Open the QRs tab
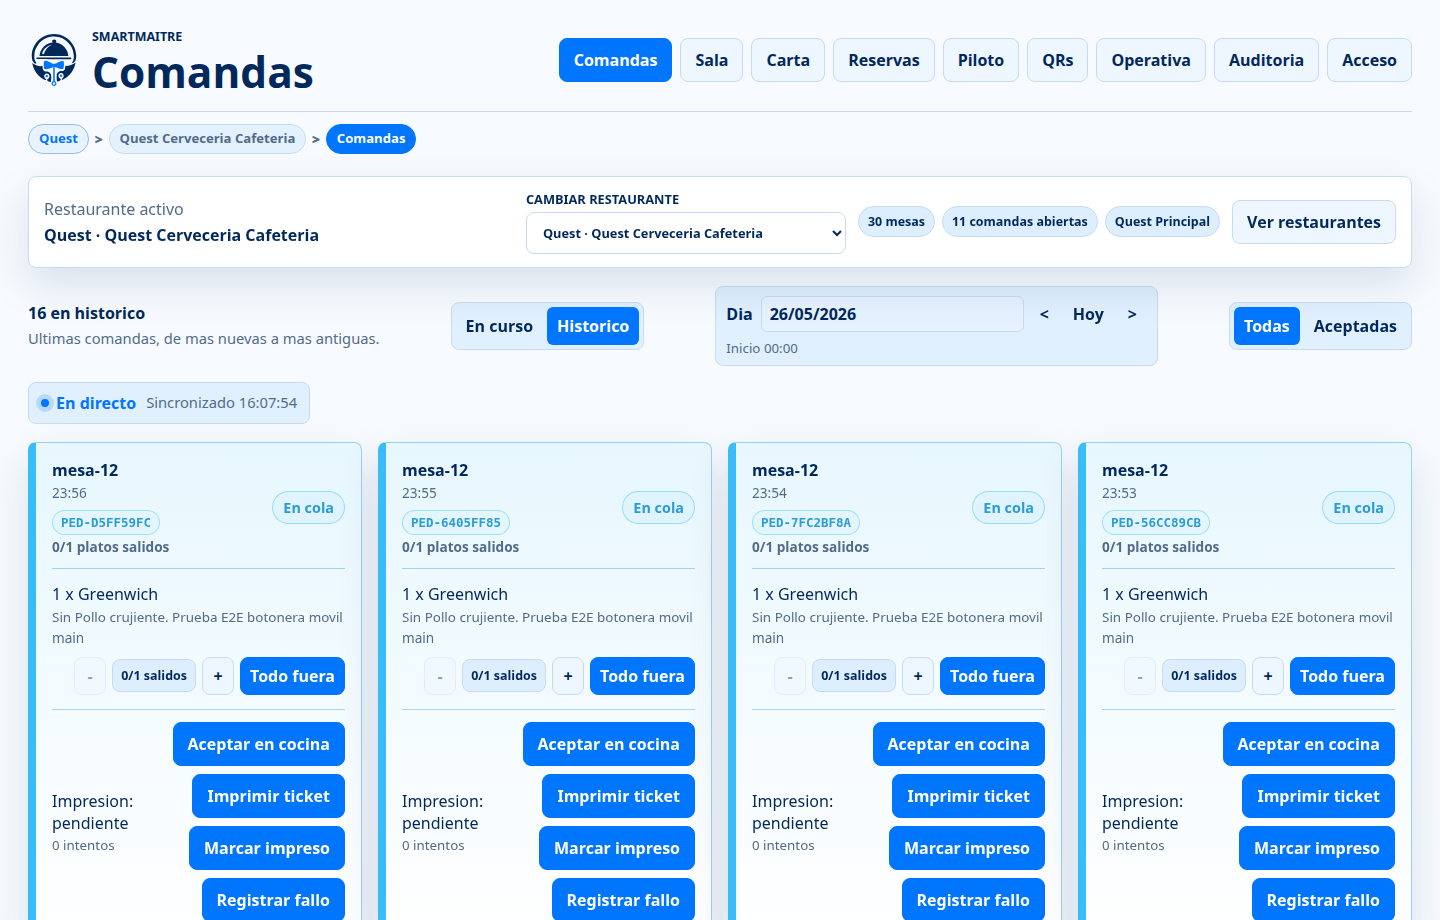Image resolution: width=1440 pixels, height=920 pixels. coord(1057,60)
